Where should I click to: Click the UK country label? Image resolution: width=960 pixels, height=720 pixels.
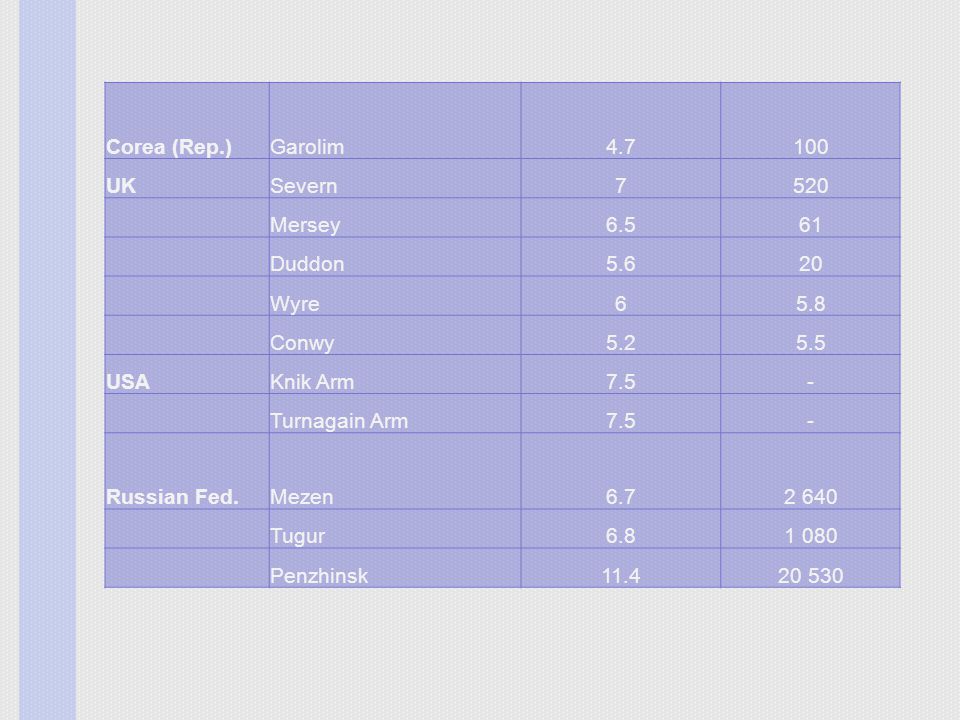tap(121, 186)
